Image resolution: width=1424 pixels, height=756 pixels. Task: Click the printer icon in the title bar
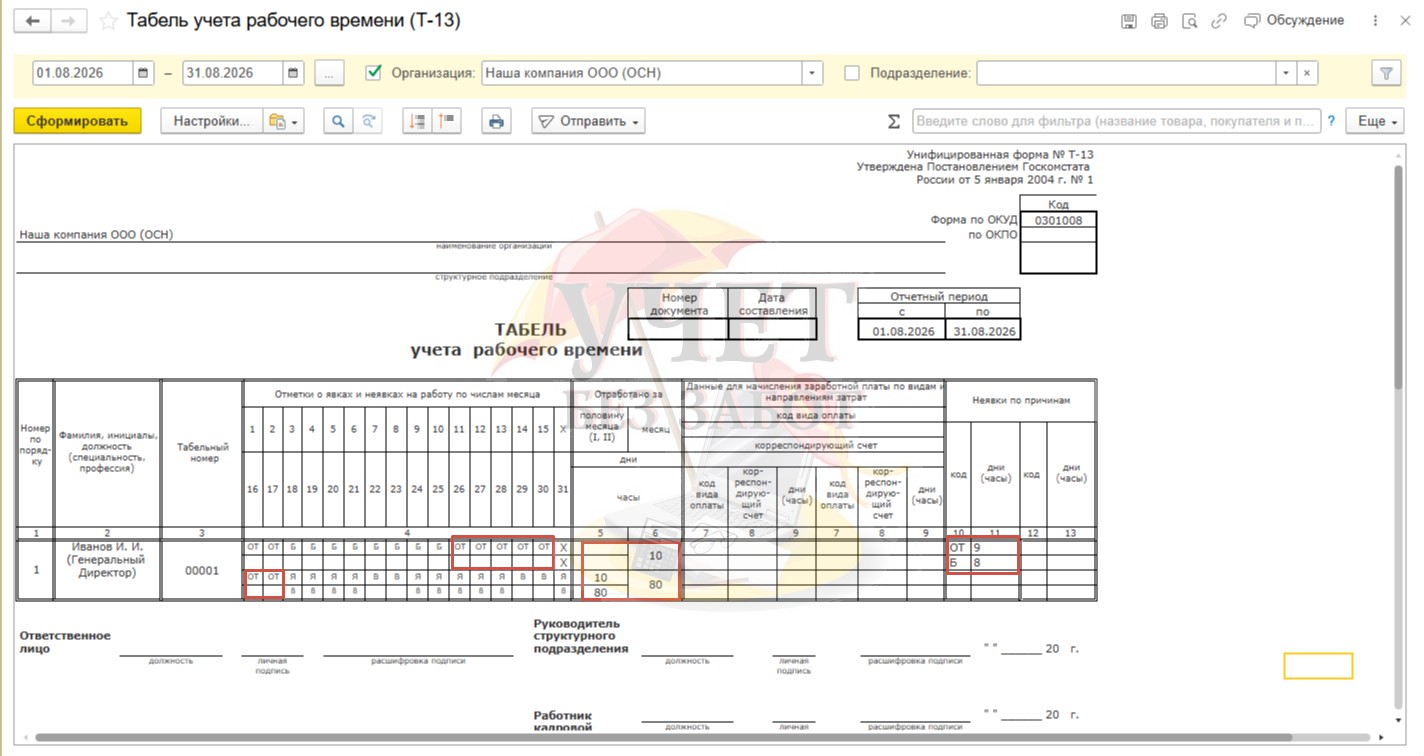[1159, 21]
